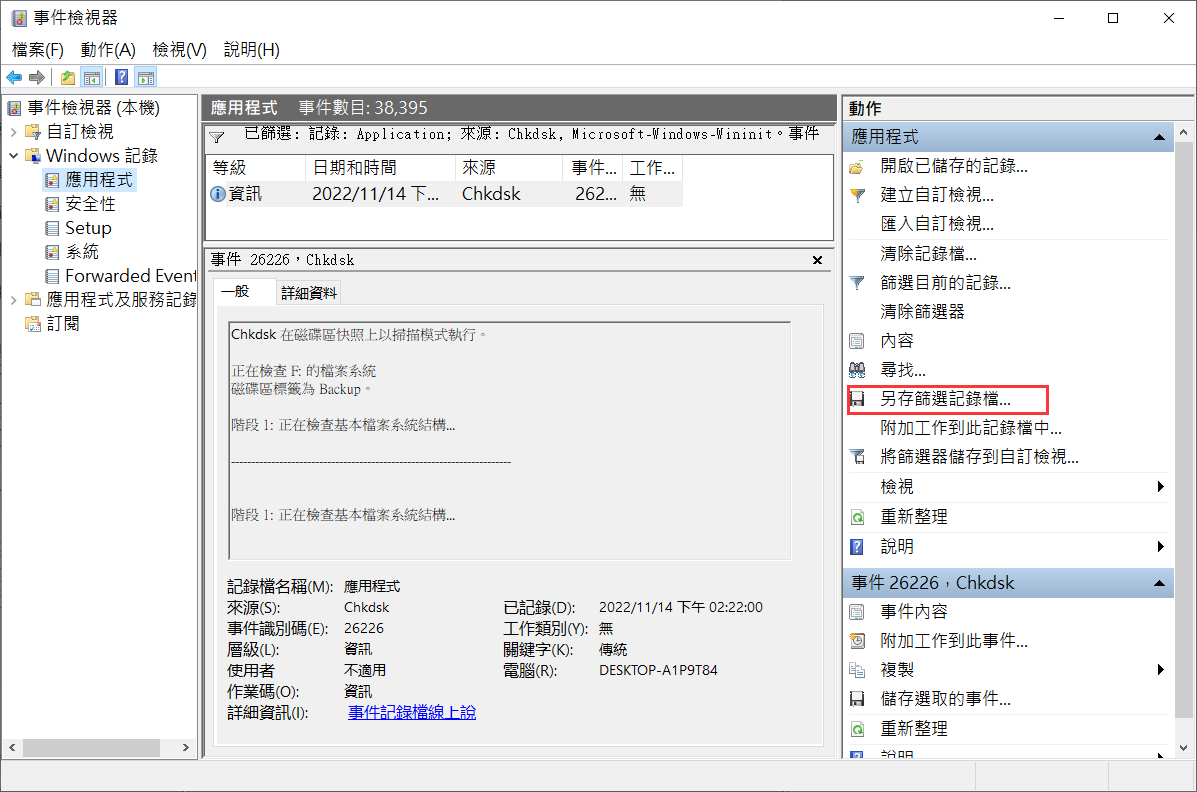Click the Back arrow toolbar icon
1197x792 pixels.
click(14, 77)
